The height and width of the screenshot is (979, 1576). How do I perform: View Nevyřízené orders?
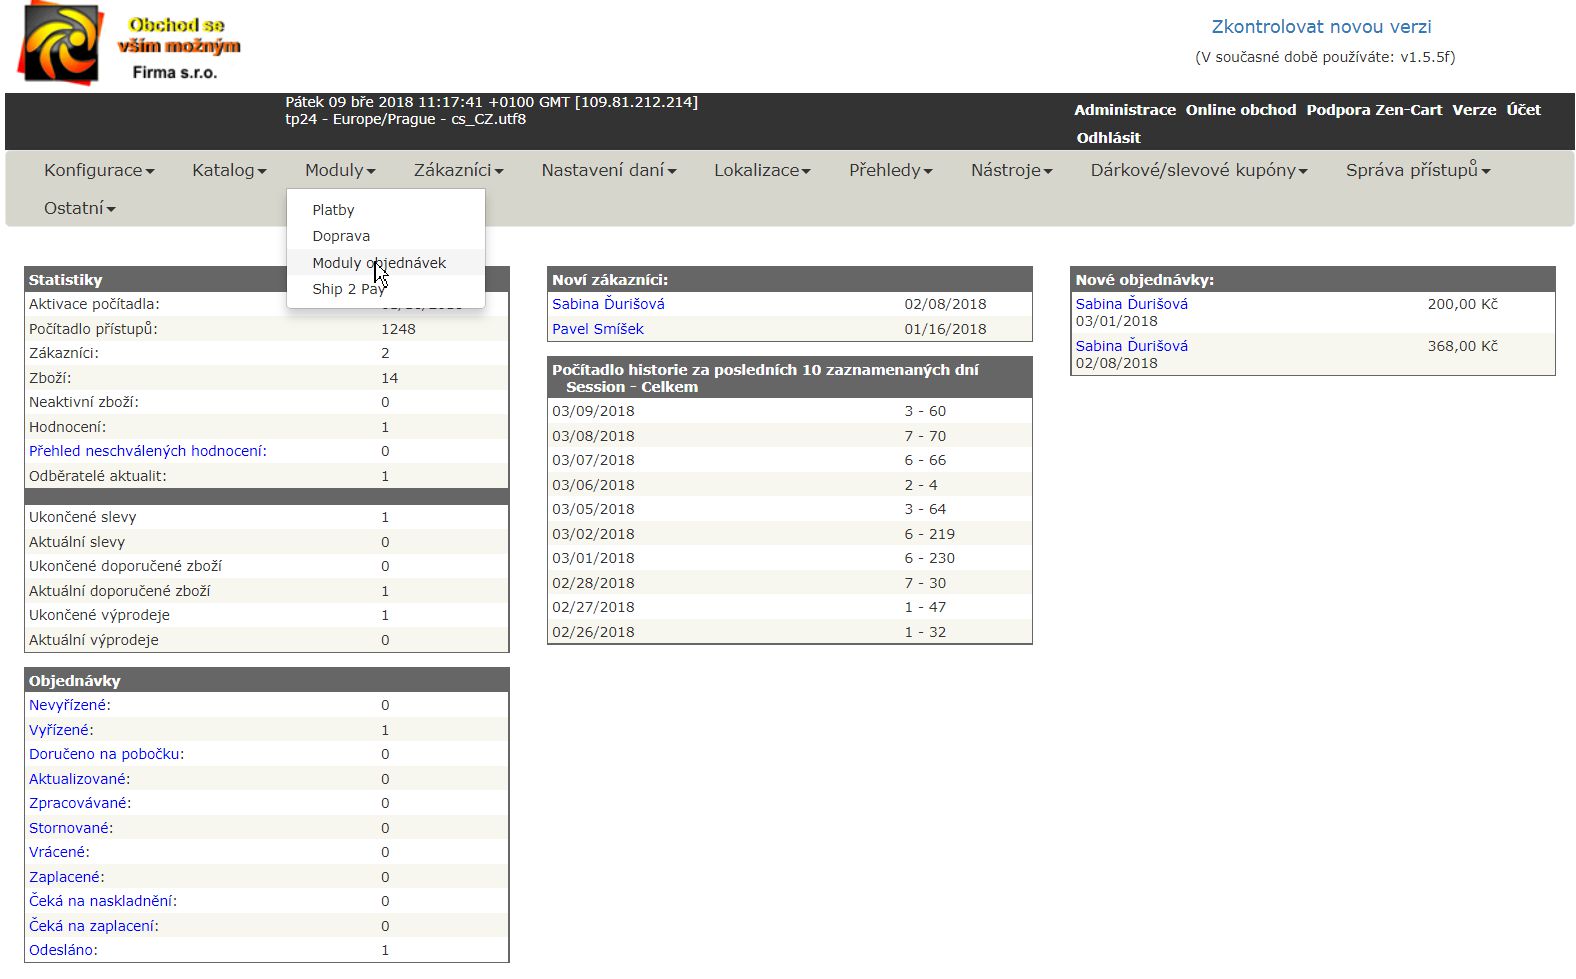[x=69, y=705]
